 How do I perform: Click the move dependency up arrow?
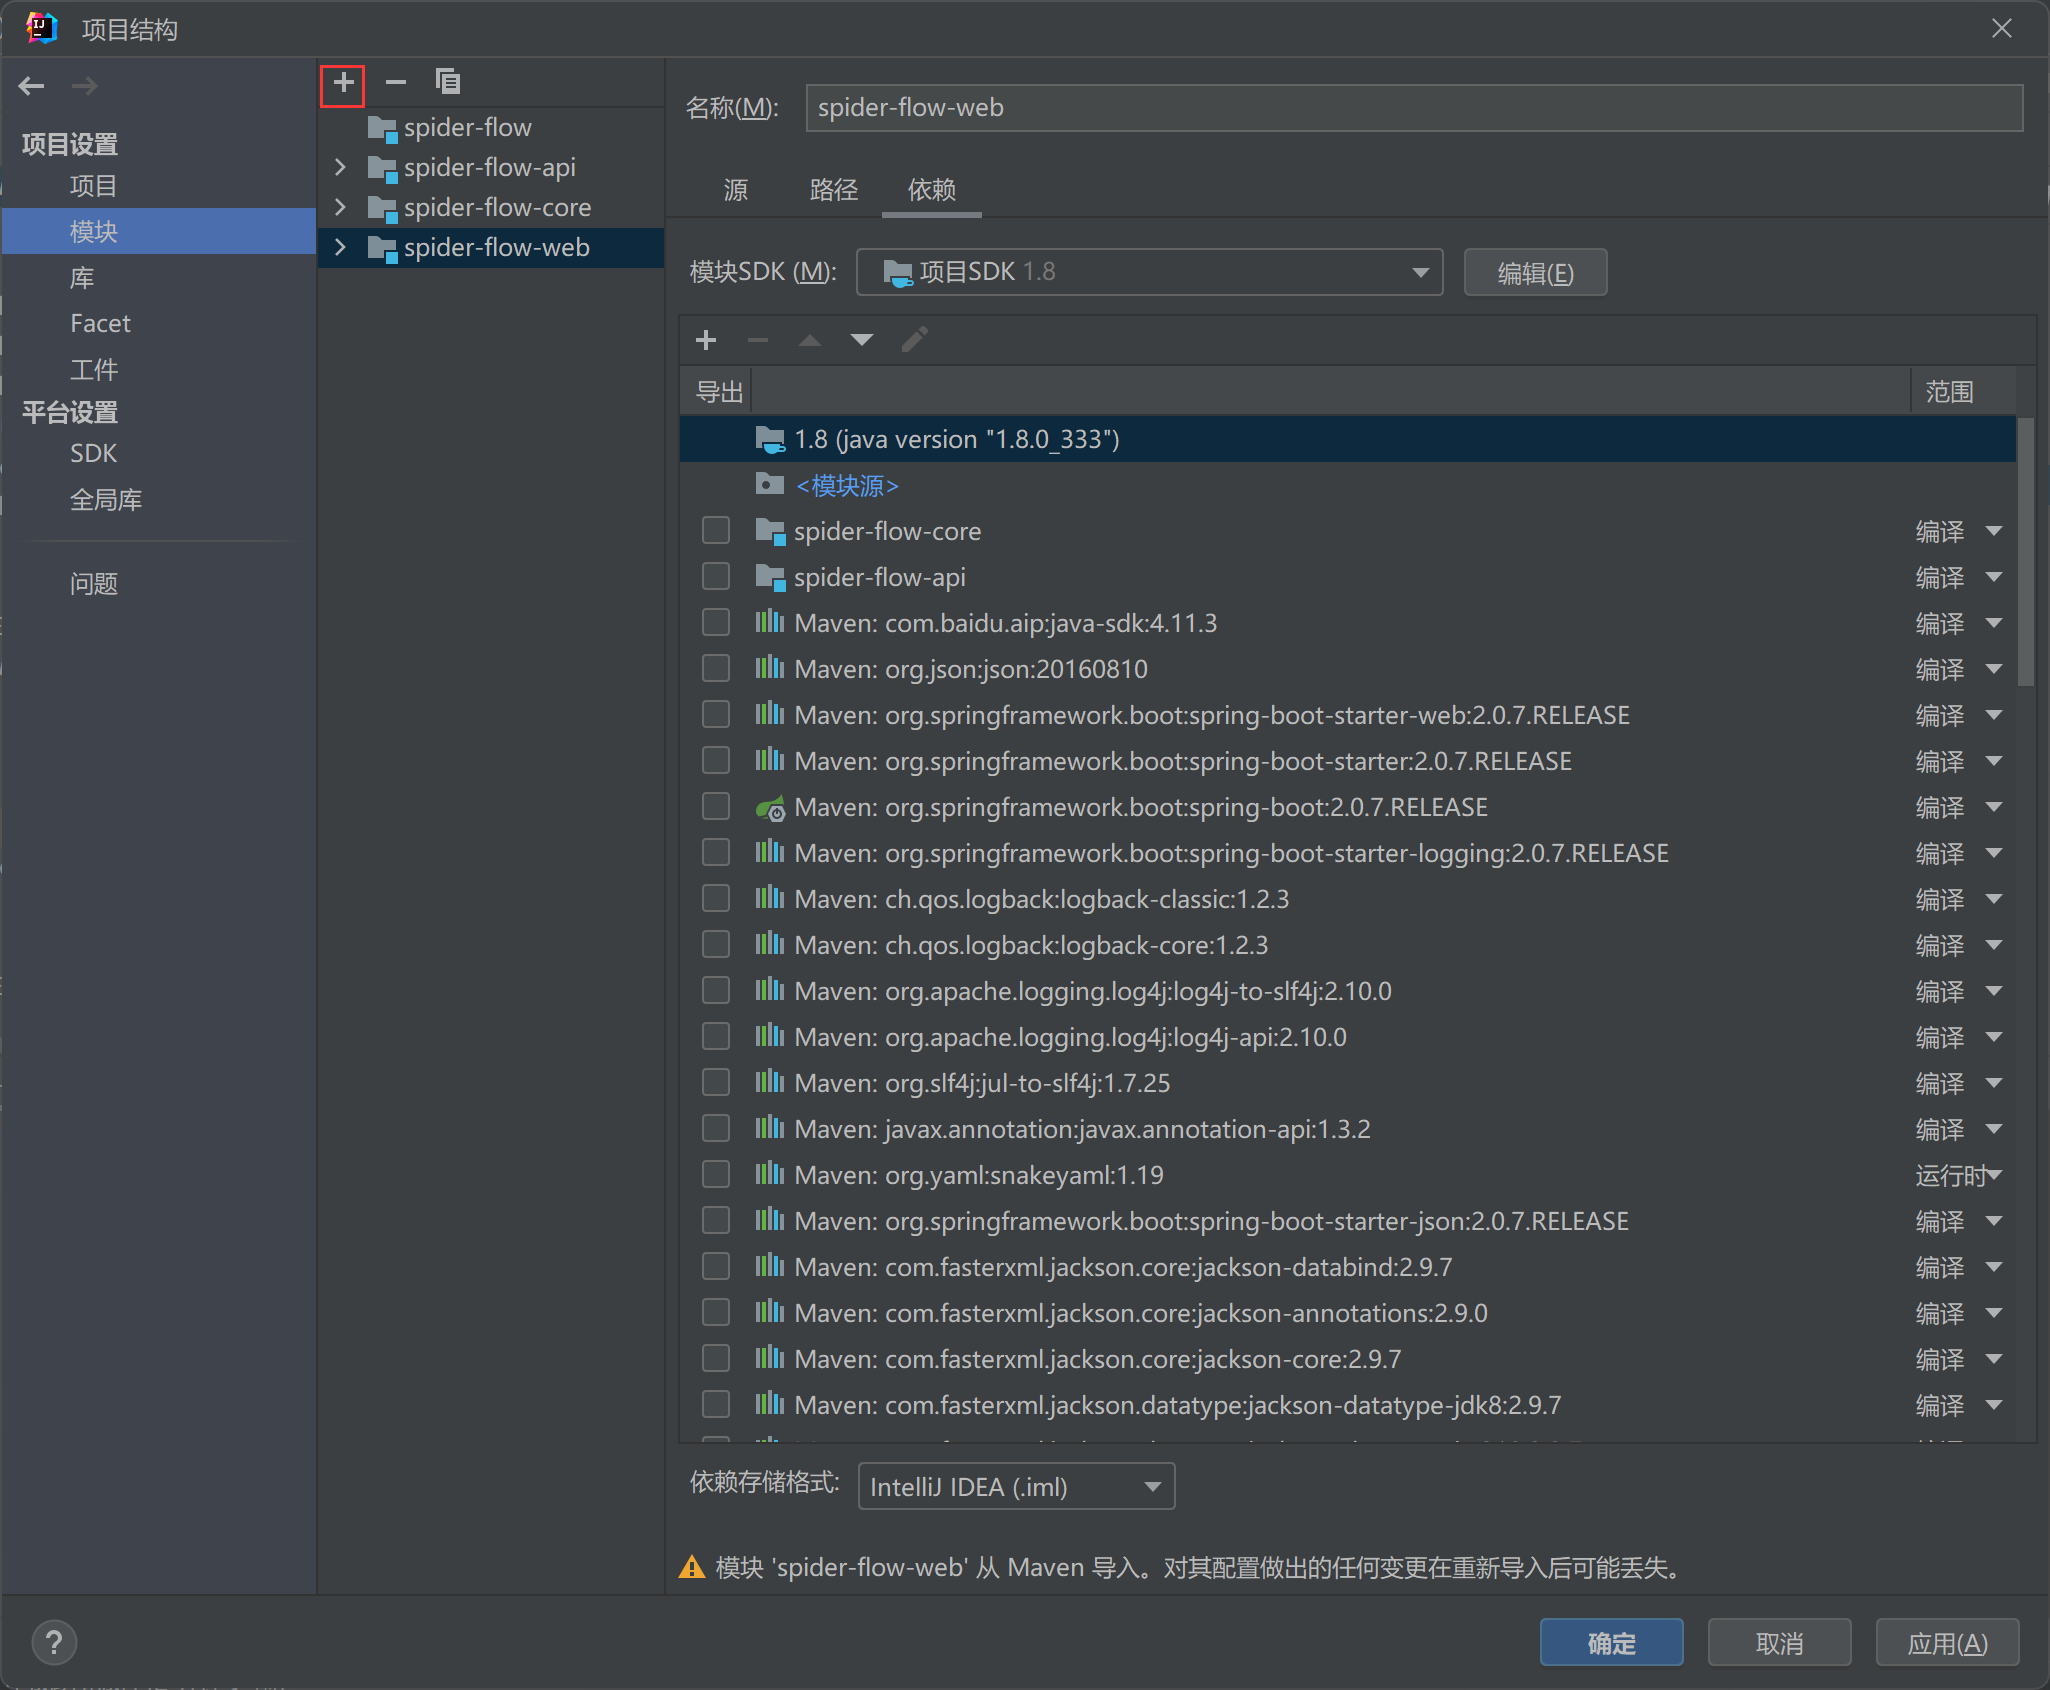[x=810, y=340]
